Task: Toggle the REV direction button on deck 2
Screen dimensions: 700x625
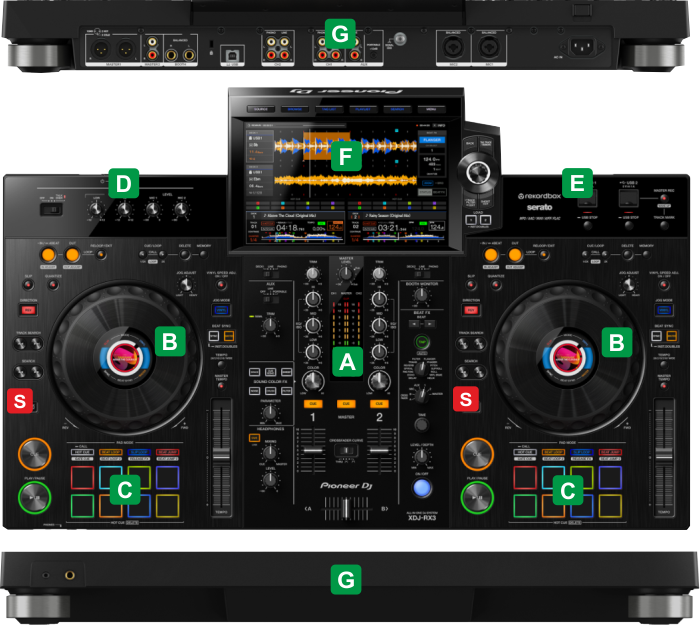Action: 471,310
